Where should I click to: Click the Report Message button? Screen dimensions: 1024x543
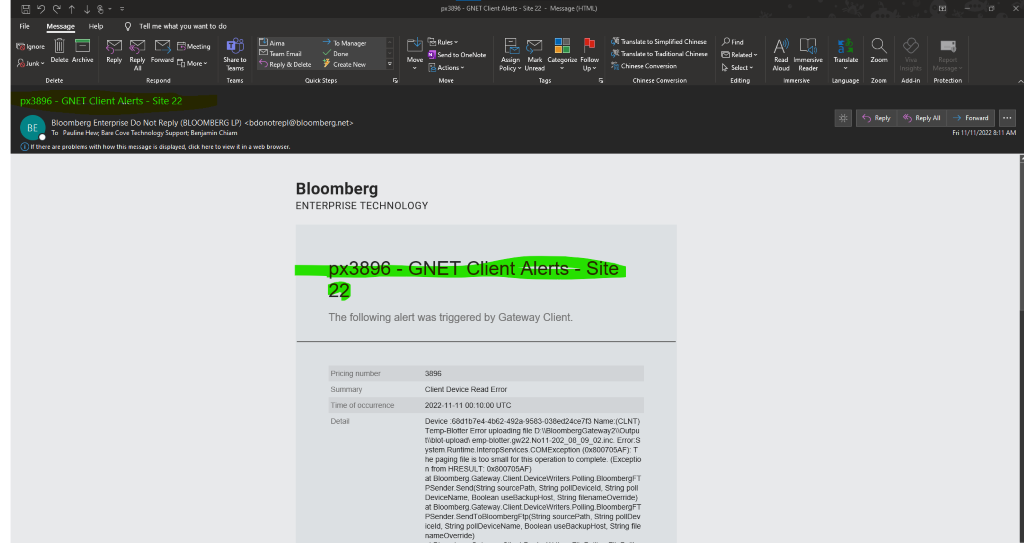click(x=948, y=54)
